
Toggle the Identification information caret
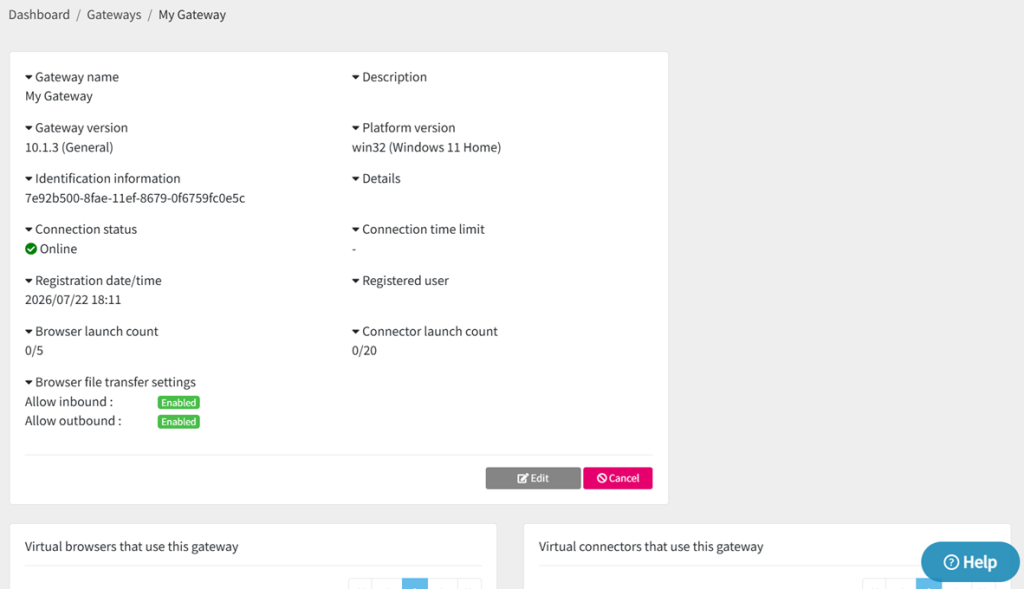click(29, 179)
